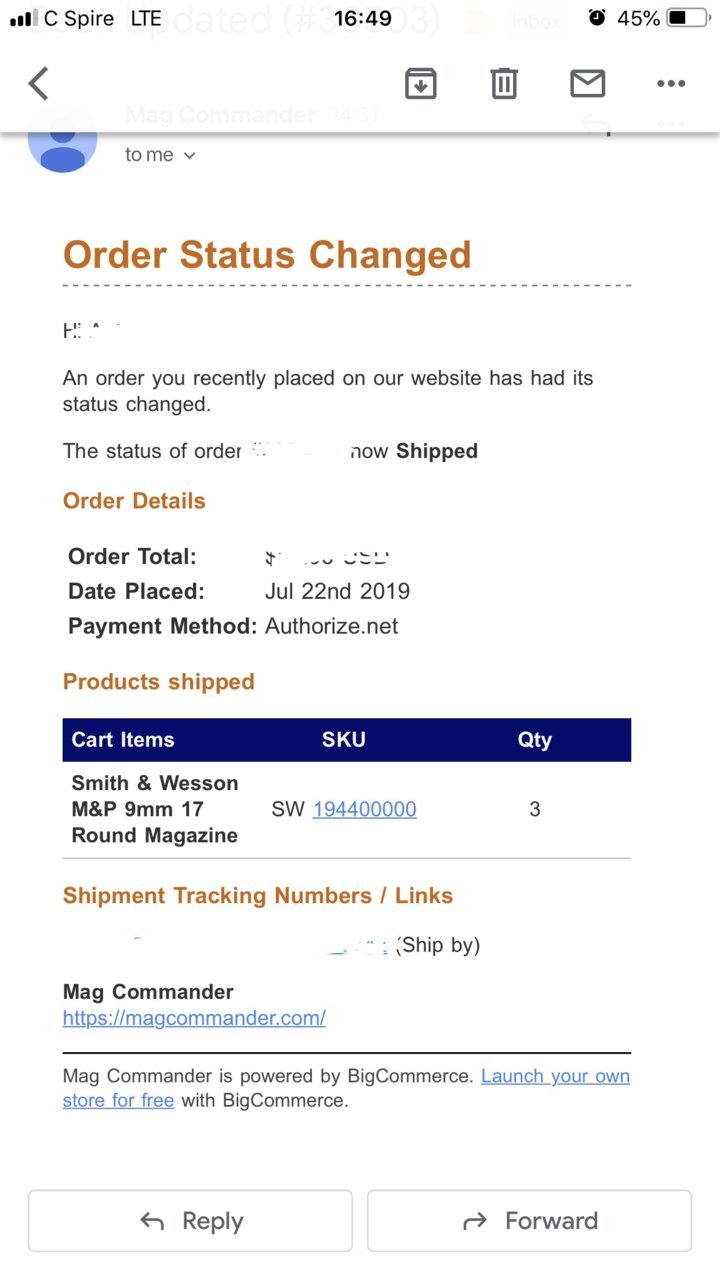The height and width of the screenshot is (1280, 720).
Task: Tap the alarm icon in status bar
Action: (597, 18)
